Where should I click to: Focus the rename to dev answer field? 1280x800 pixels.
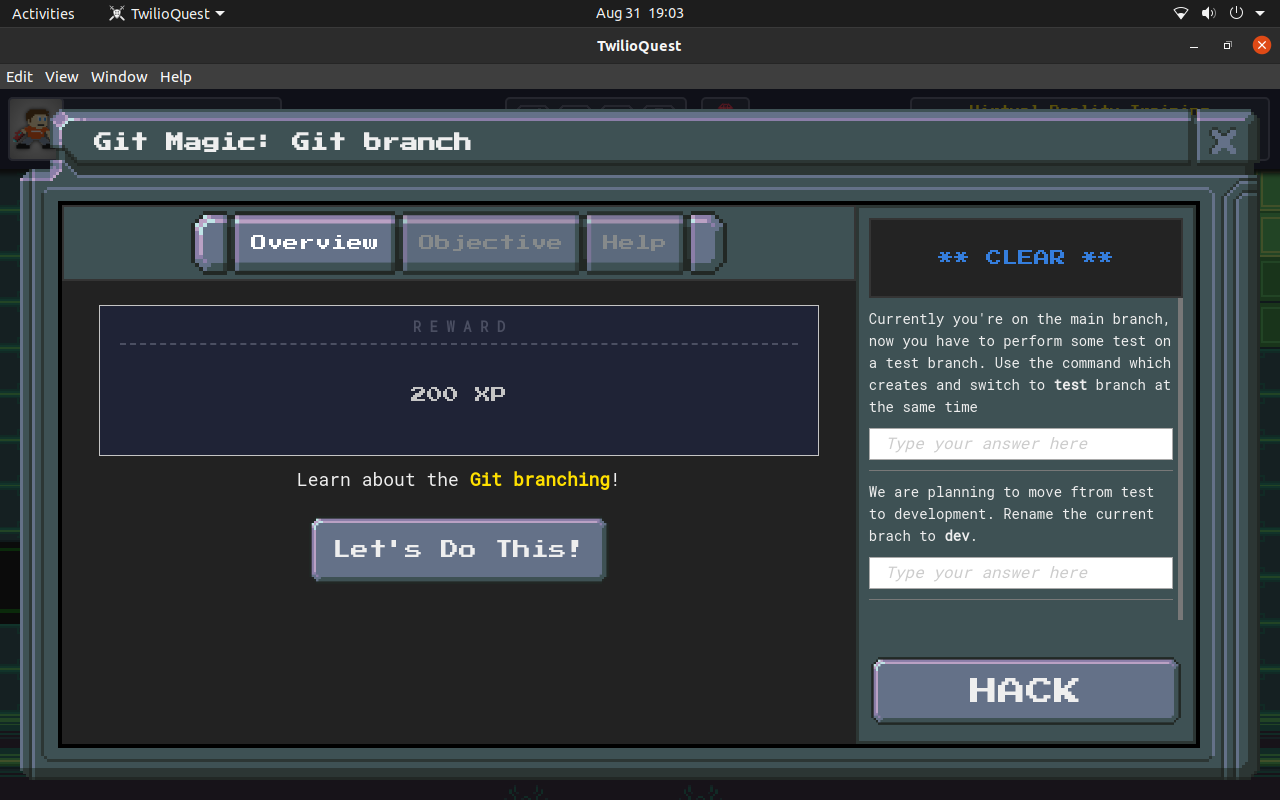pos(1021,573)
